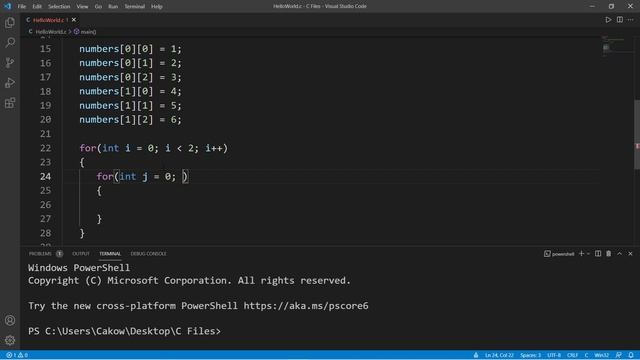
Task: Click the PowerShell prompt line in terminal
Action: coord(124,331)
